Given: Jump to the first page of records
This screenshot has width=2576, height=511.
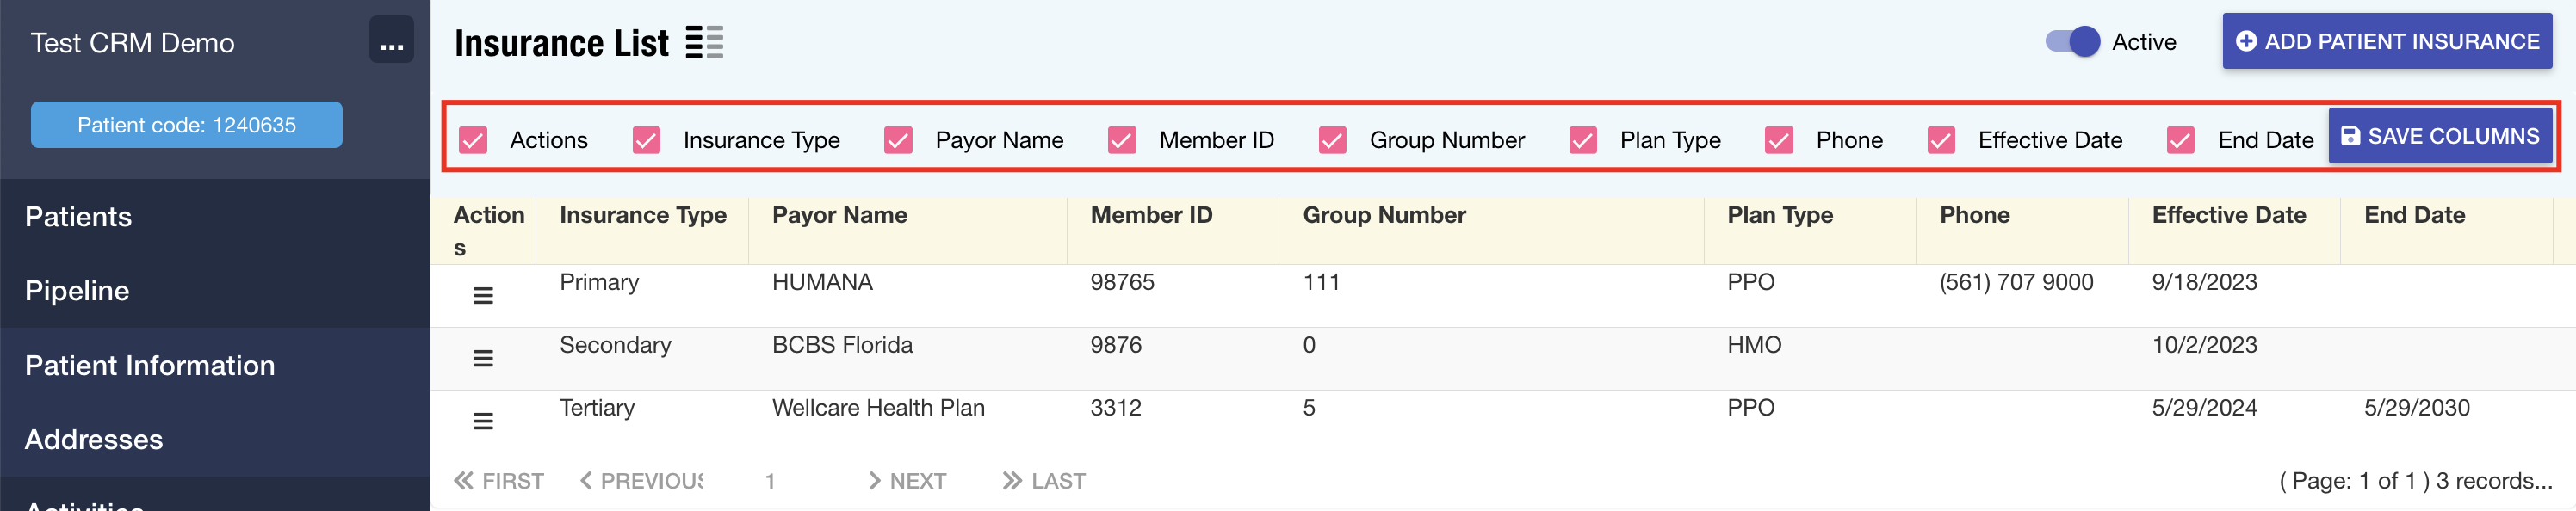Looking at the screenshot, I should pyautogui.click(x=499, y=481).
